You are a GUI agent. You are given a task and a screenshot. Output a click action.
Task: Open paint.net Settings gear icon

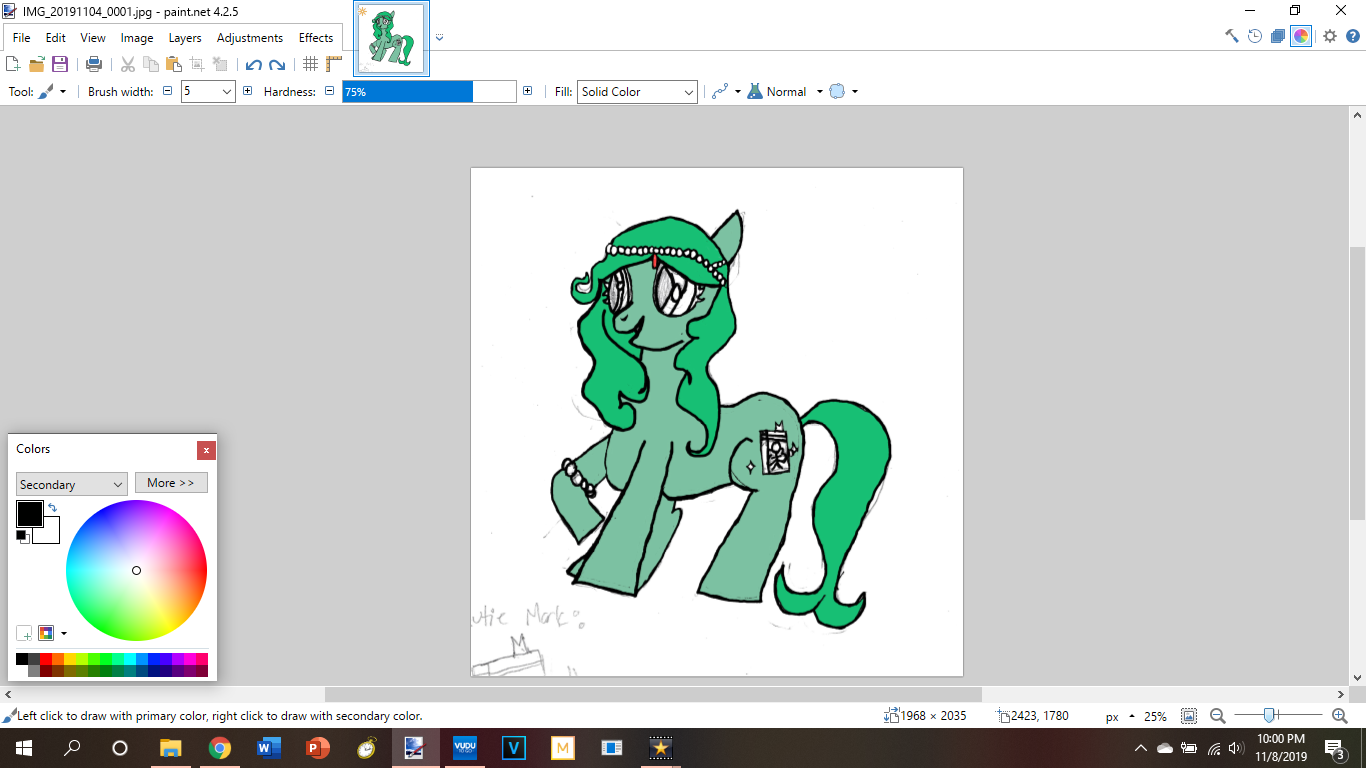1329,36
